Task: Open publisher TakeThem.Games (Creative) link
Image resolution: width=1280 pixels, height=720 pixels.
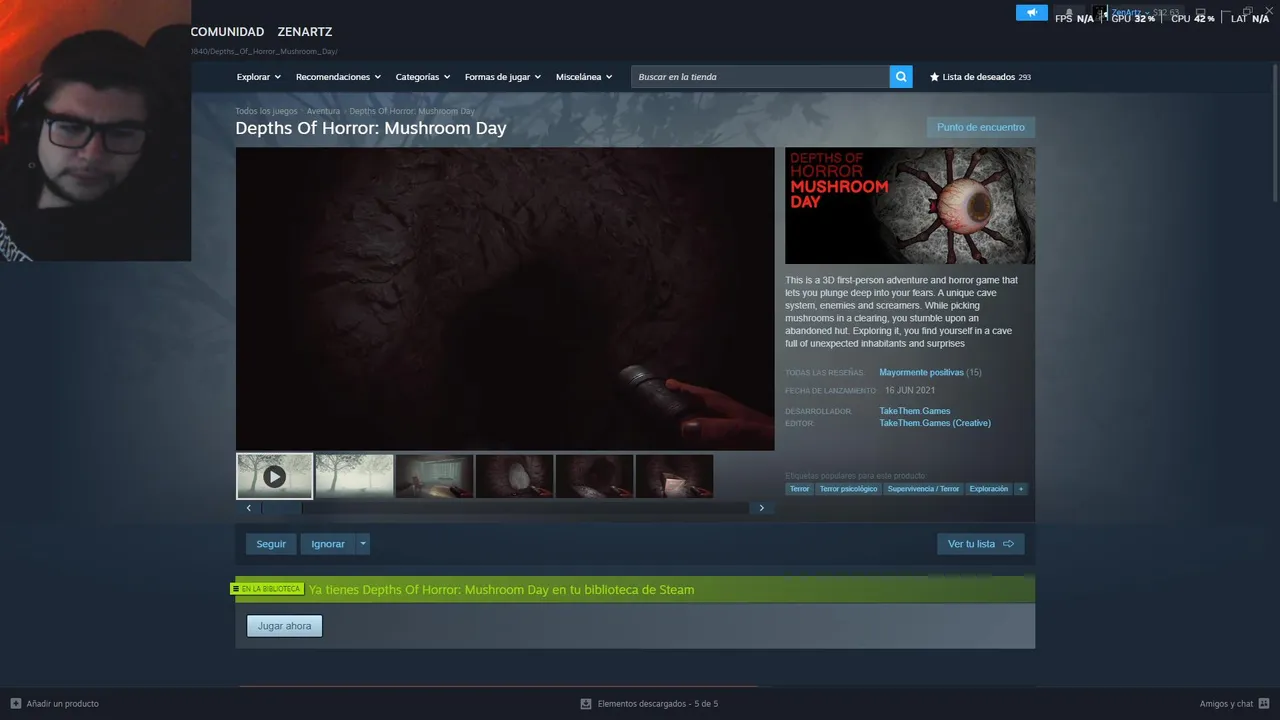Action: (935, 423)
